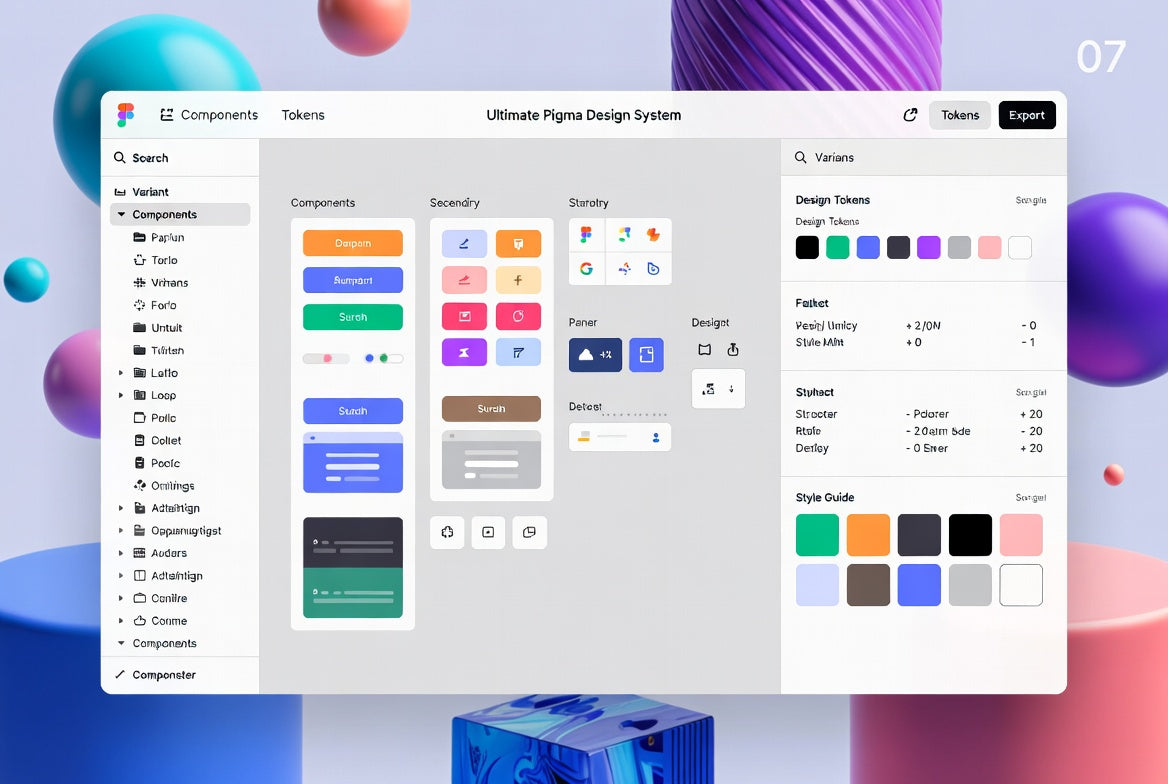Screen dimensions: 1168x784
Task: Select the light blue frame icon tile
Action: [x=518, y=353]
